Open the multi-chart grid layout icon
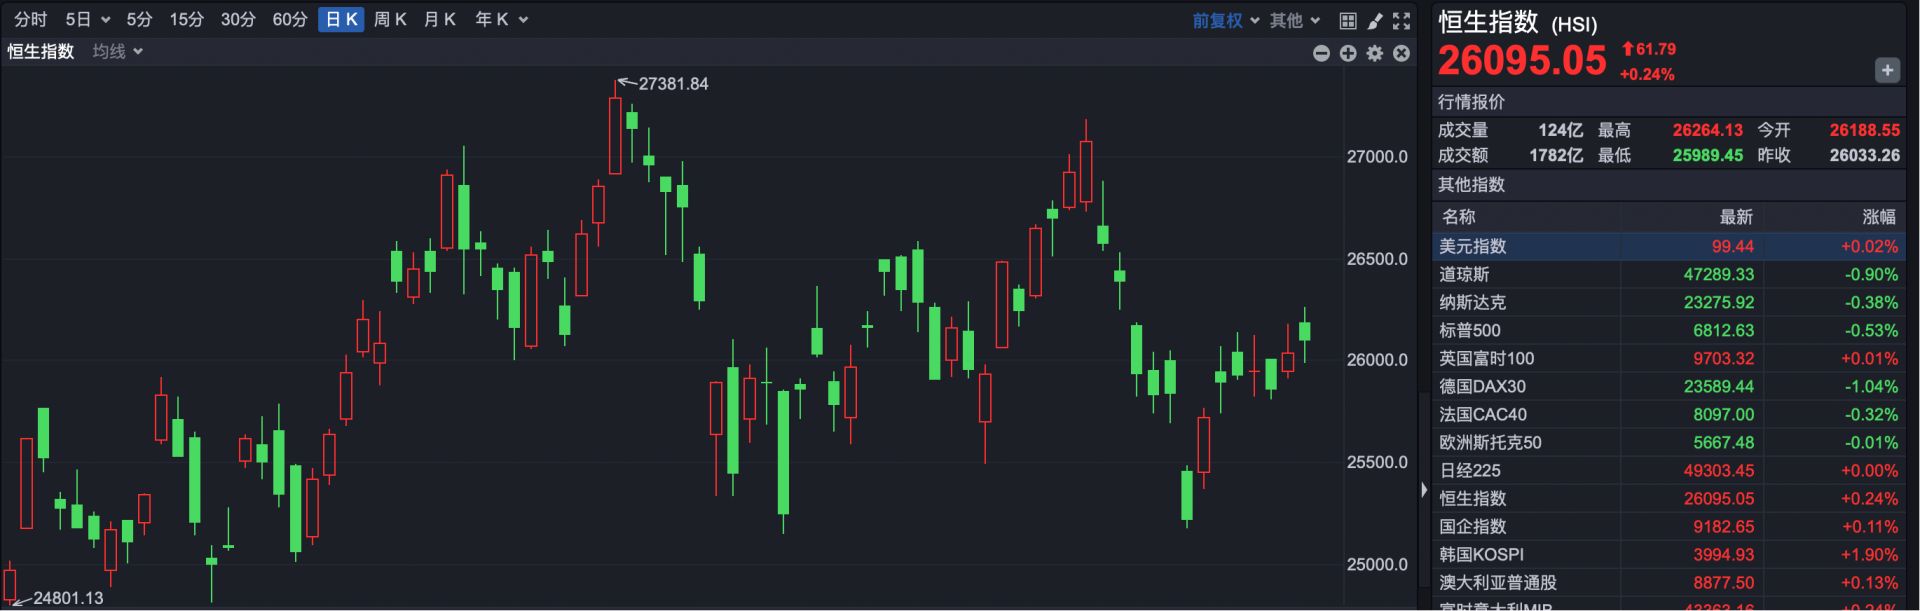This screenshot has height=611, width=1920. (x=1348, y=20)
